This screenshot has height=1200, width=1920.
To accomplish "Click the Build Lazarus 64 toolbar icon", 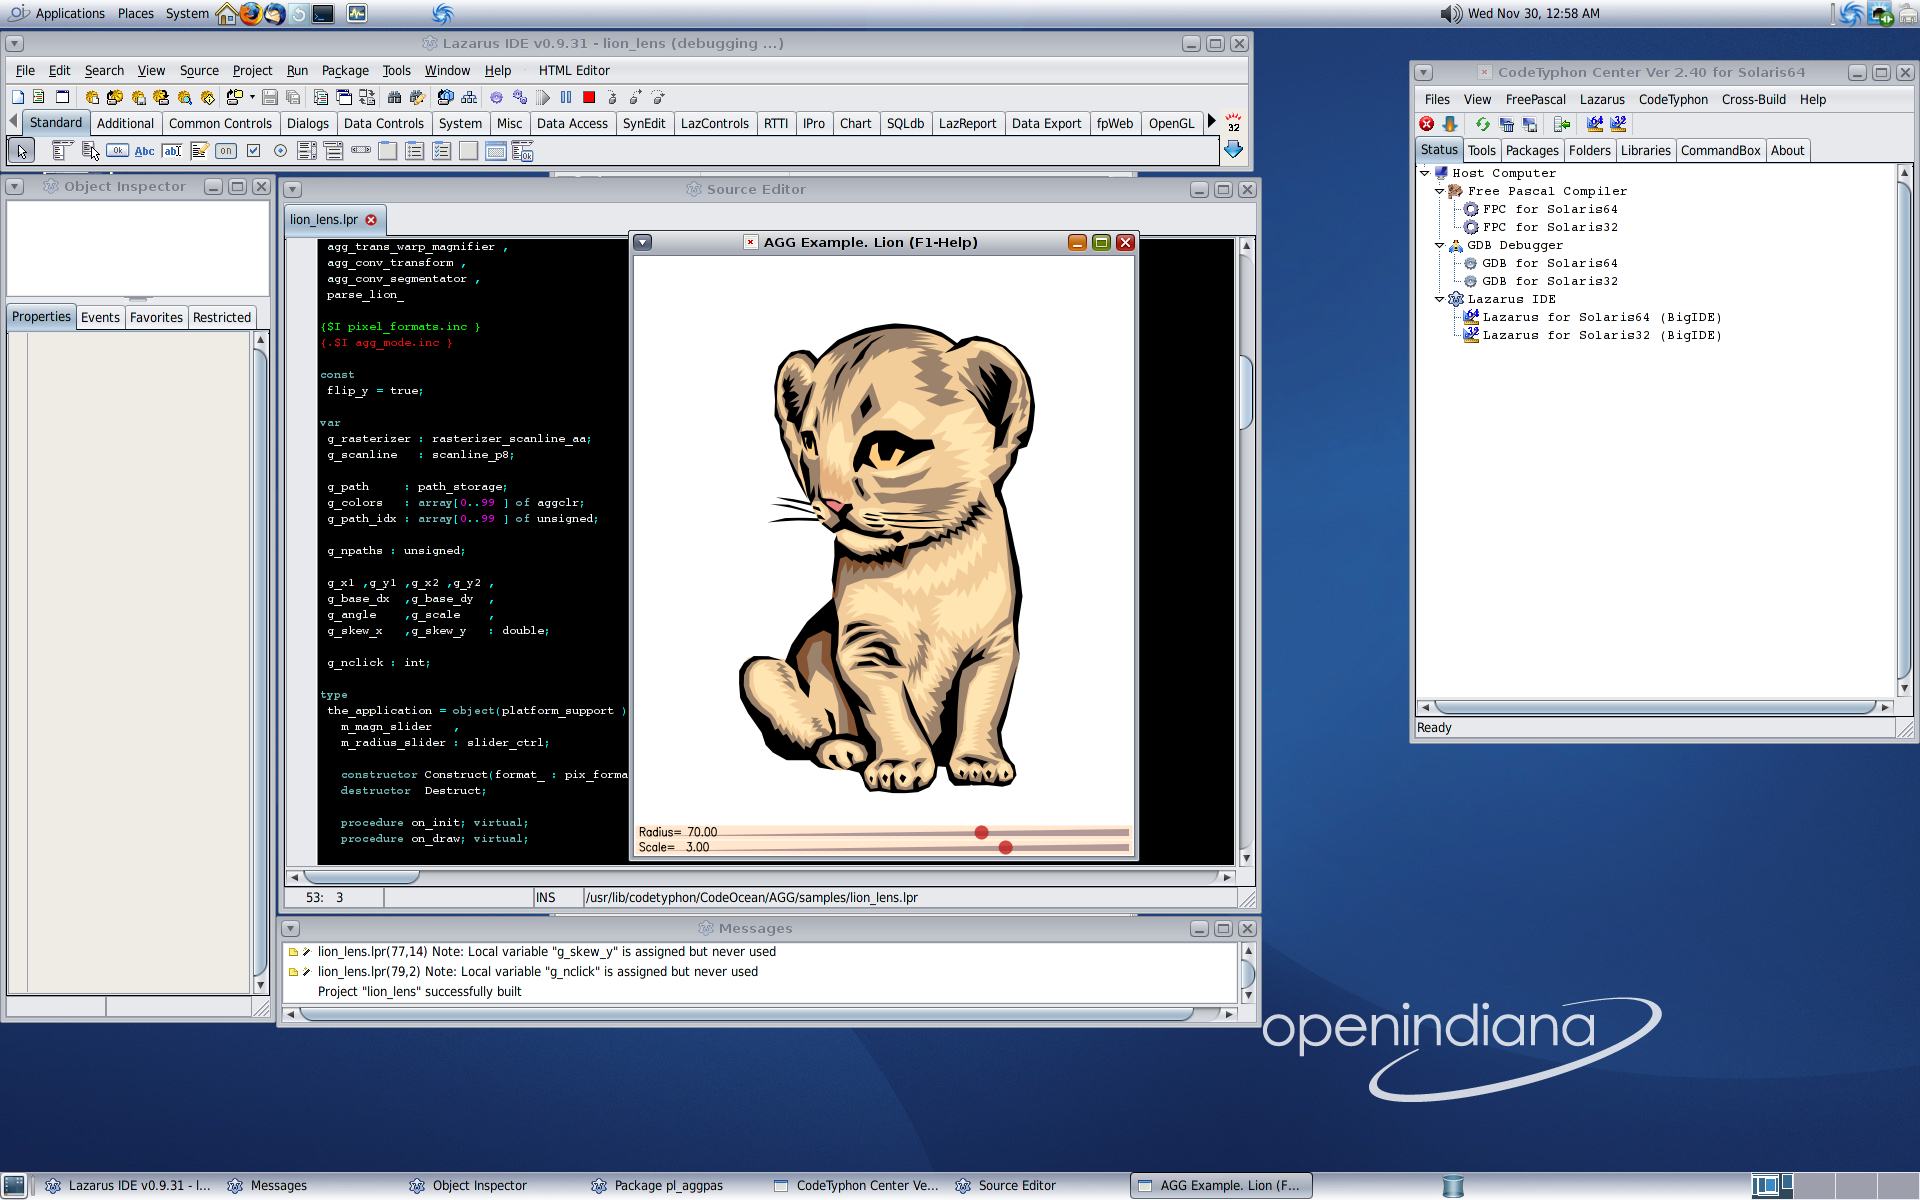I will pos(1595,124).
